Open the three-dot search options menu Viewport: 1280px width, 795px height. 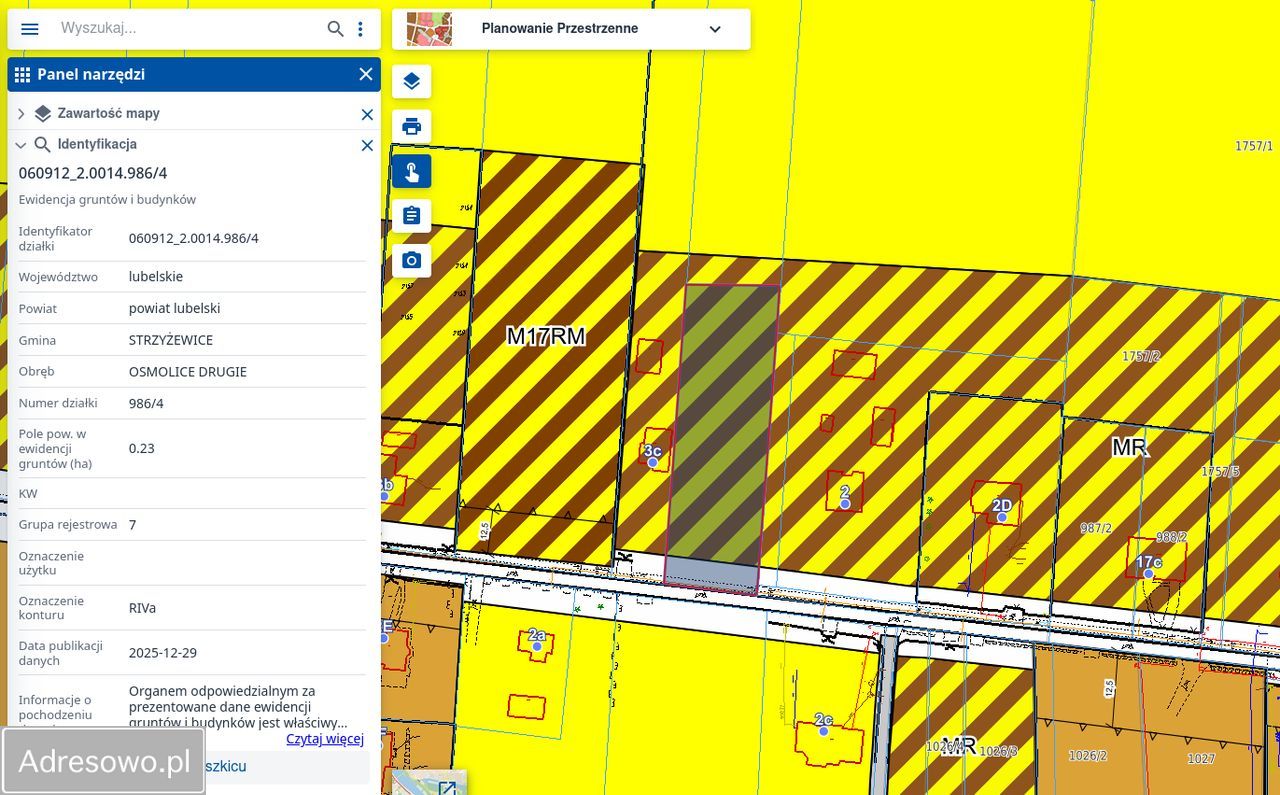pos(360,29)
